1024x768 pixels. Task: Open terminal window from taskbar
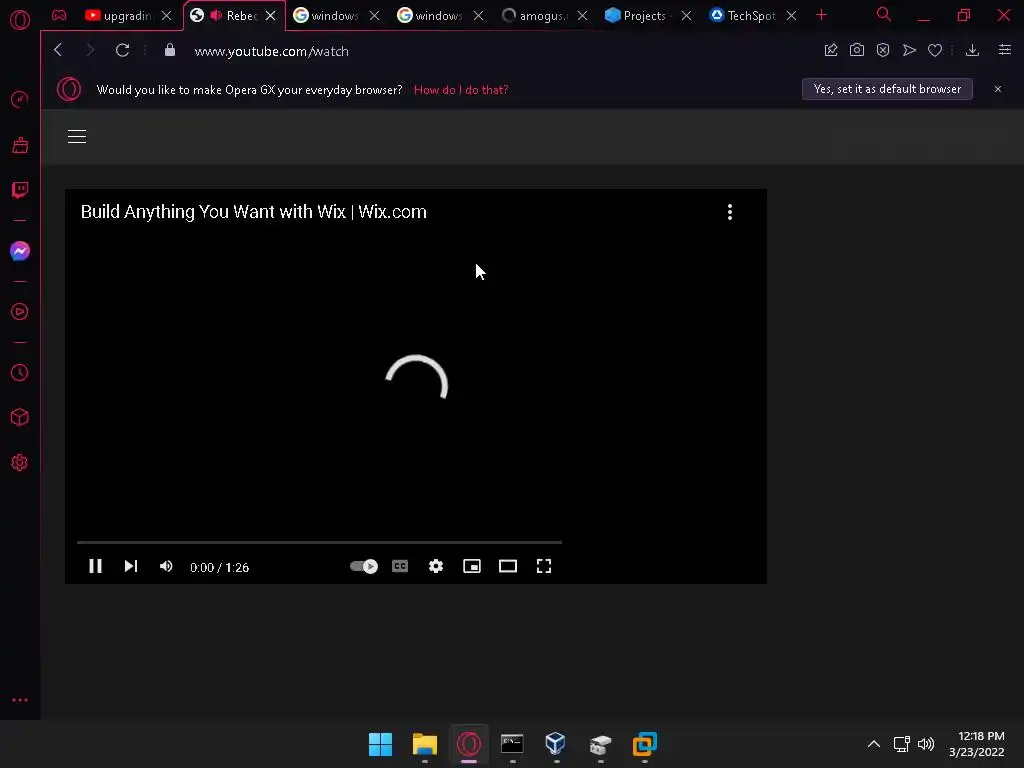(x=512, y=744)
